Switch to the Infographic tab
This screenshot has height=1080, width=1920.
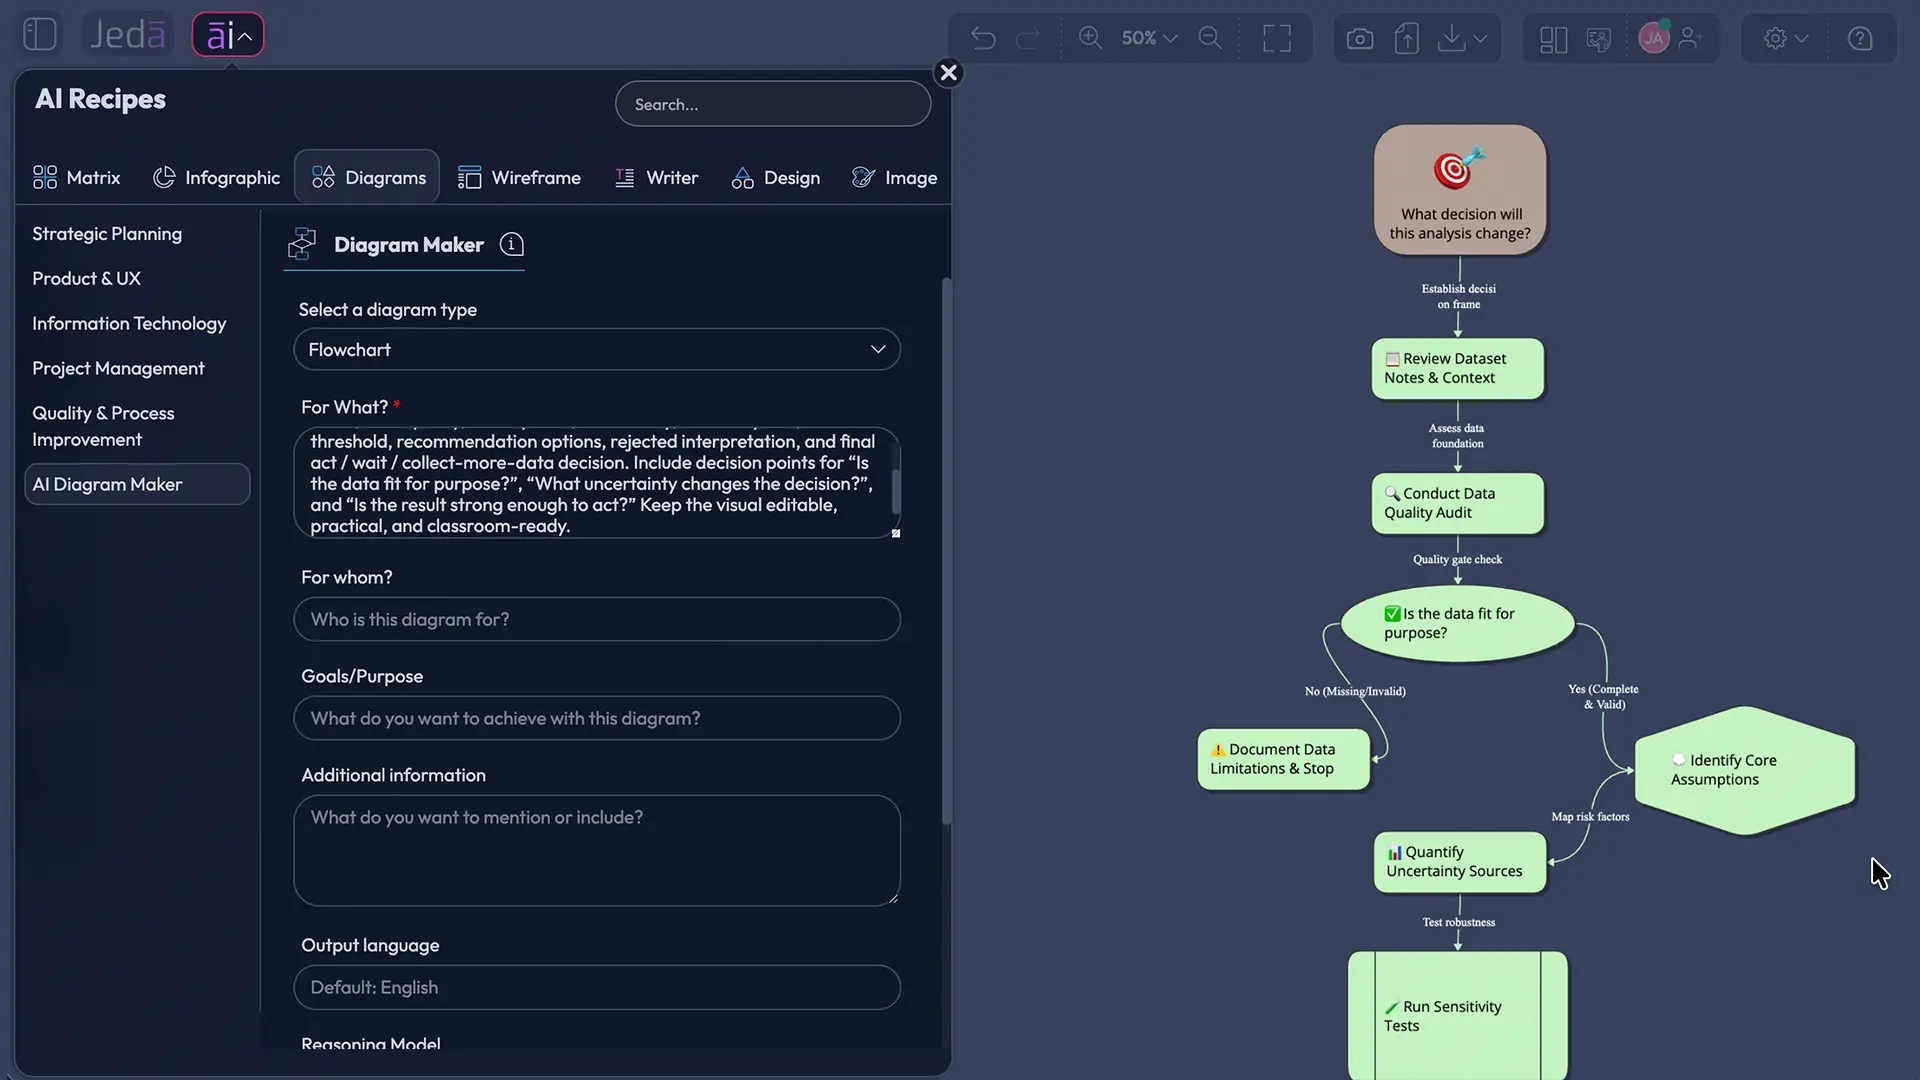point(216,178)
